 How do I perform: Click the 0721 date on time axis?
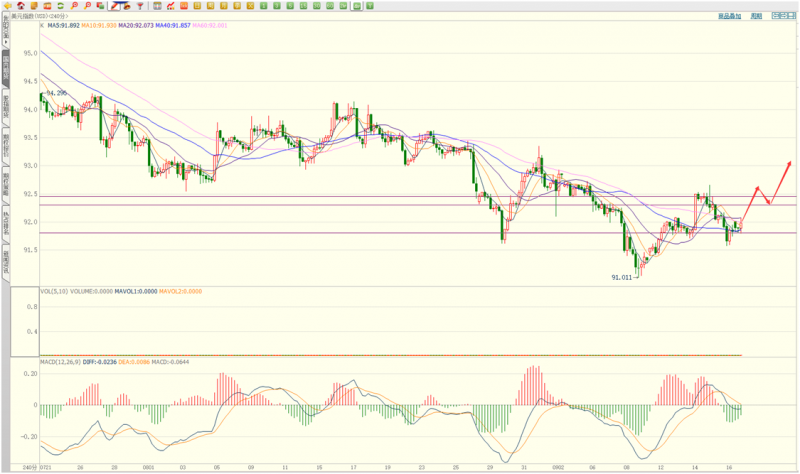tap(45, 467)
